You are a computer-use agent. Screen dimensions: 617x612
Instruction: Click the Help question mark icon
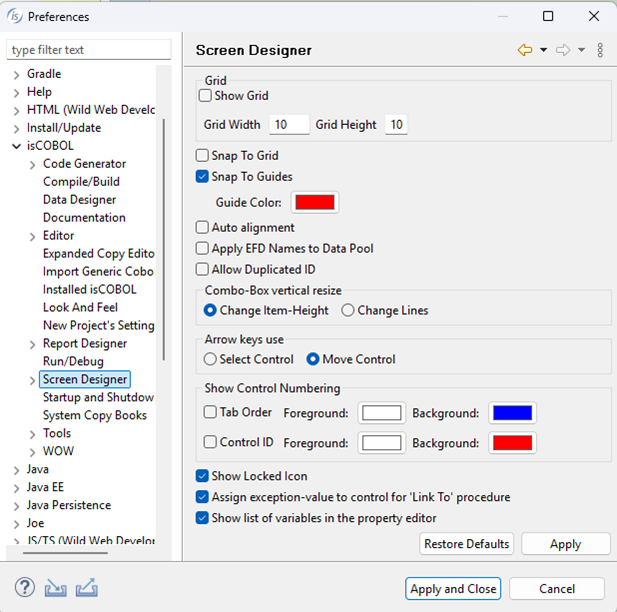(25, 588)
